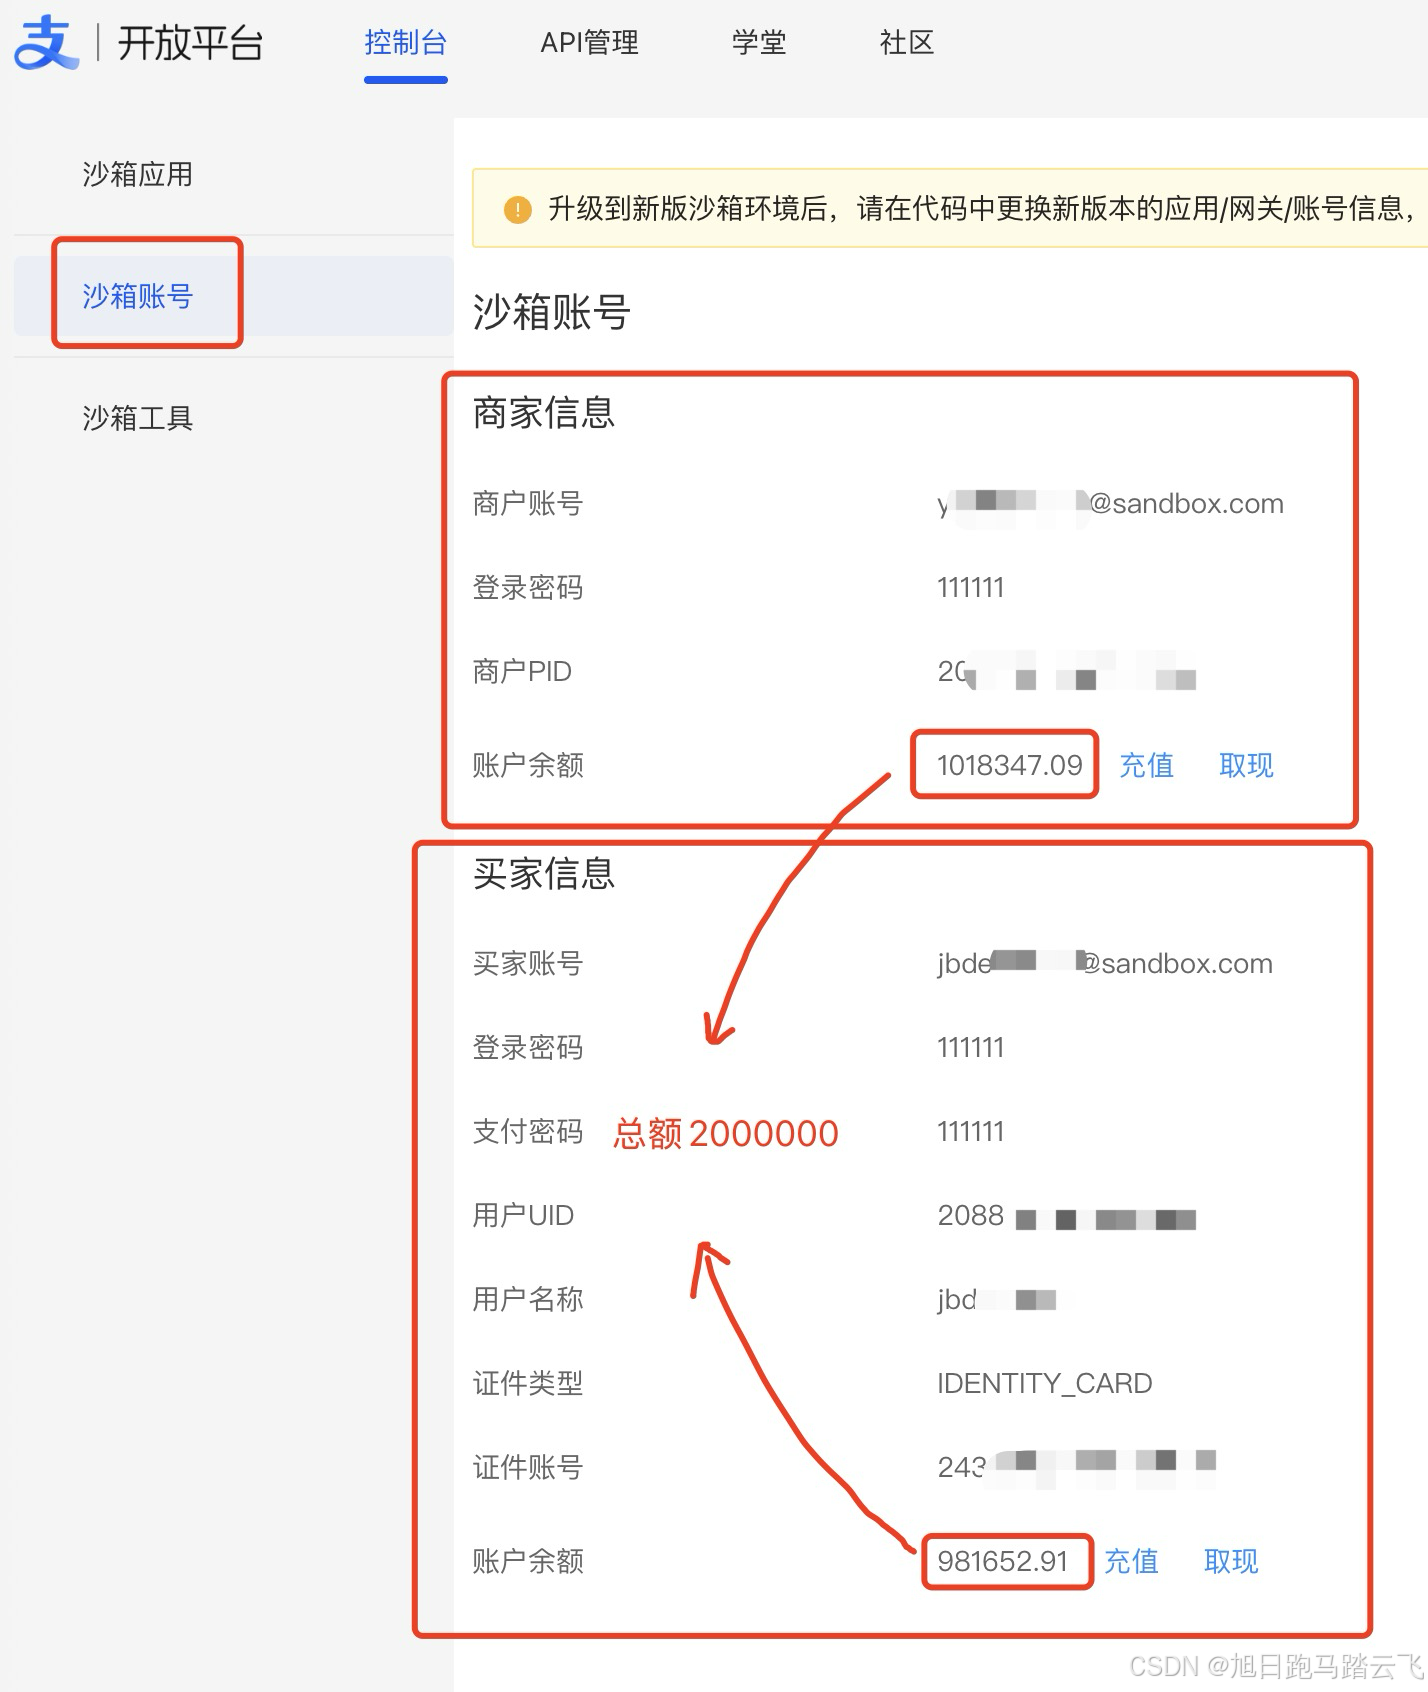Click the 用户名称 value starting with jbd

[x=996, y=1299]
